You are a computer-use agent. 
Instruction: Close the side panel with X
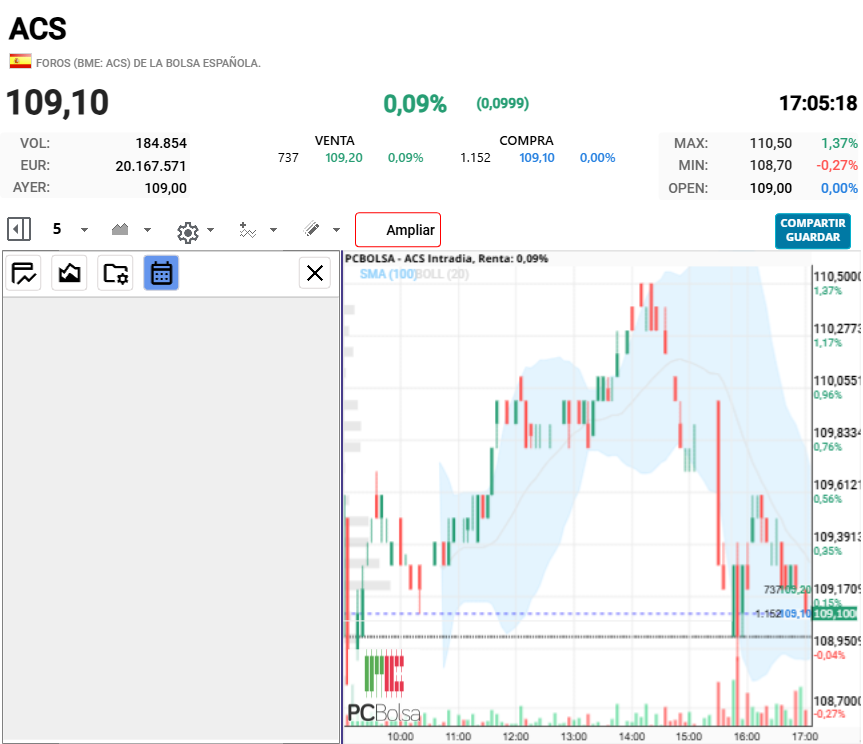(315, 272)
